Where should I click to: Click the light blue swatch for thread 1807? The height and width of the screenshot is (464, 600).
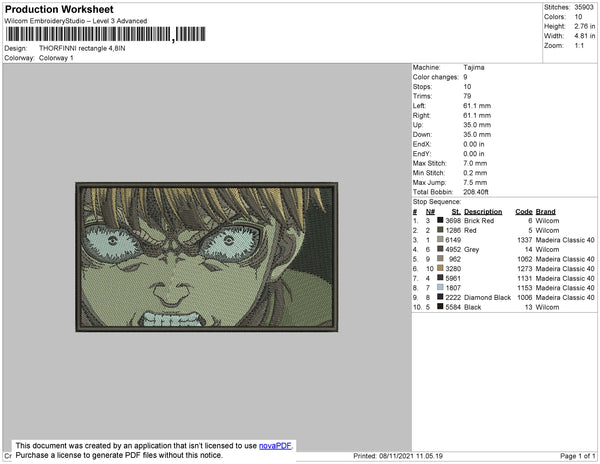click(x=440, y=287)
